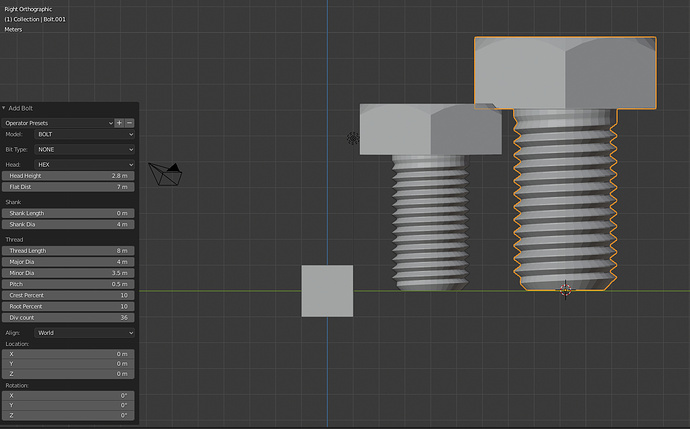Click the Shank Dia field

(68, 224)
